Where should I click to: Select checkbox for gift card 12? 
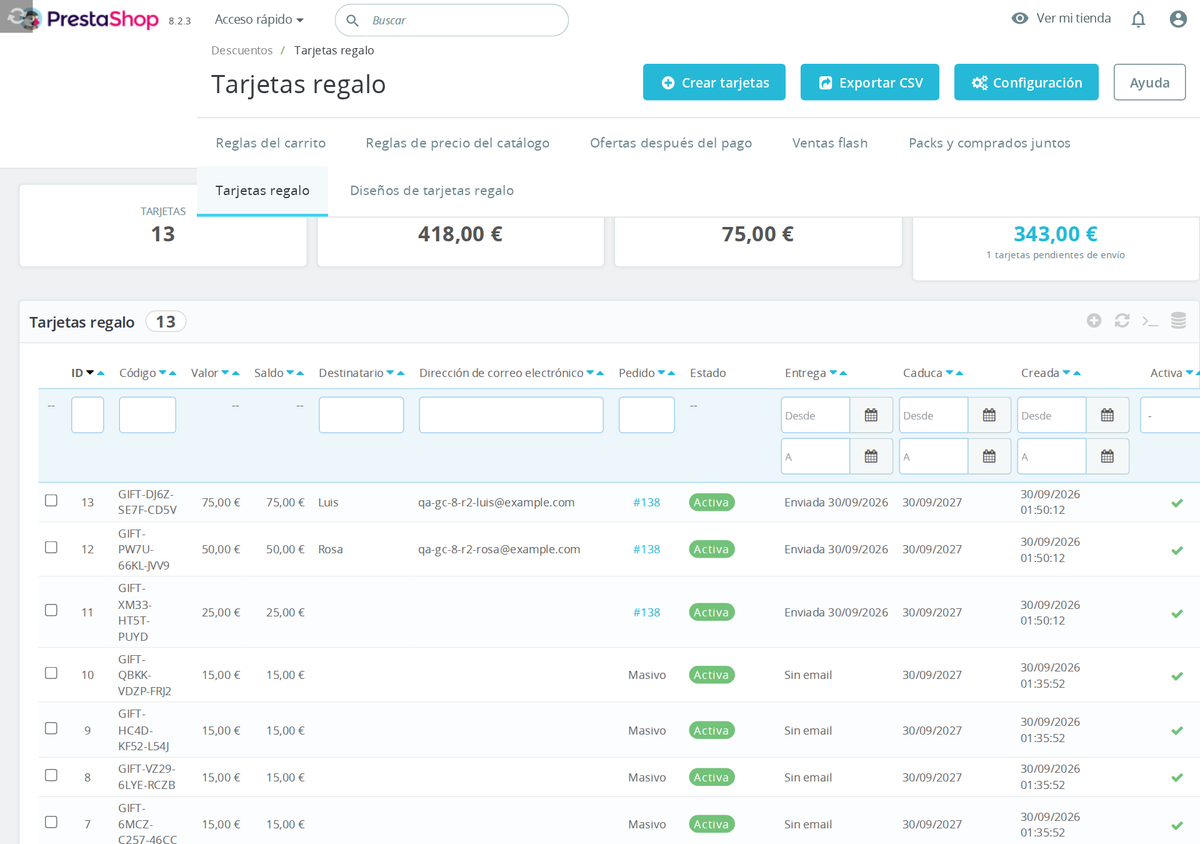tap(51, 548)
